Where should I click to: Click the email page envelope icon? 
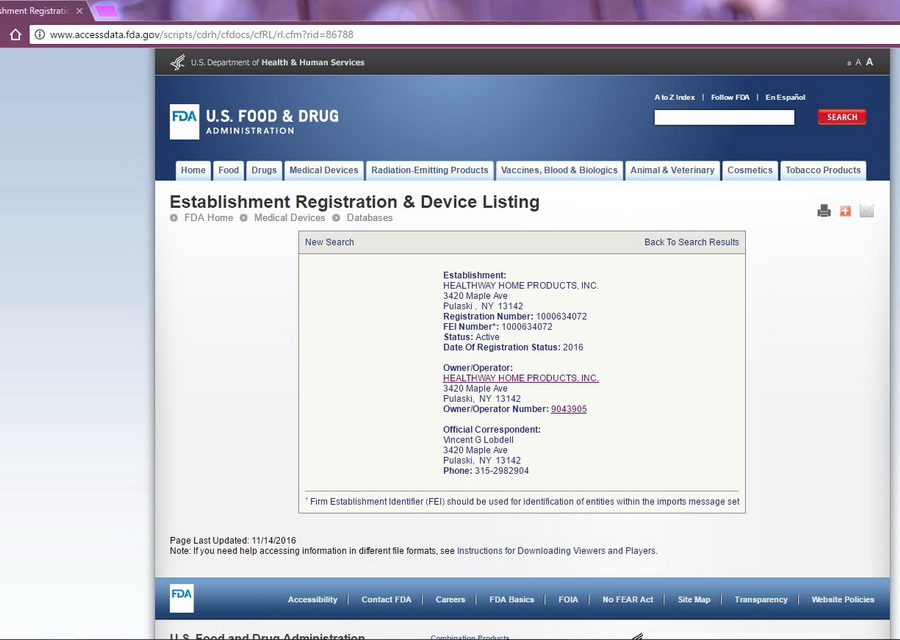[867, 211]
